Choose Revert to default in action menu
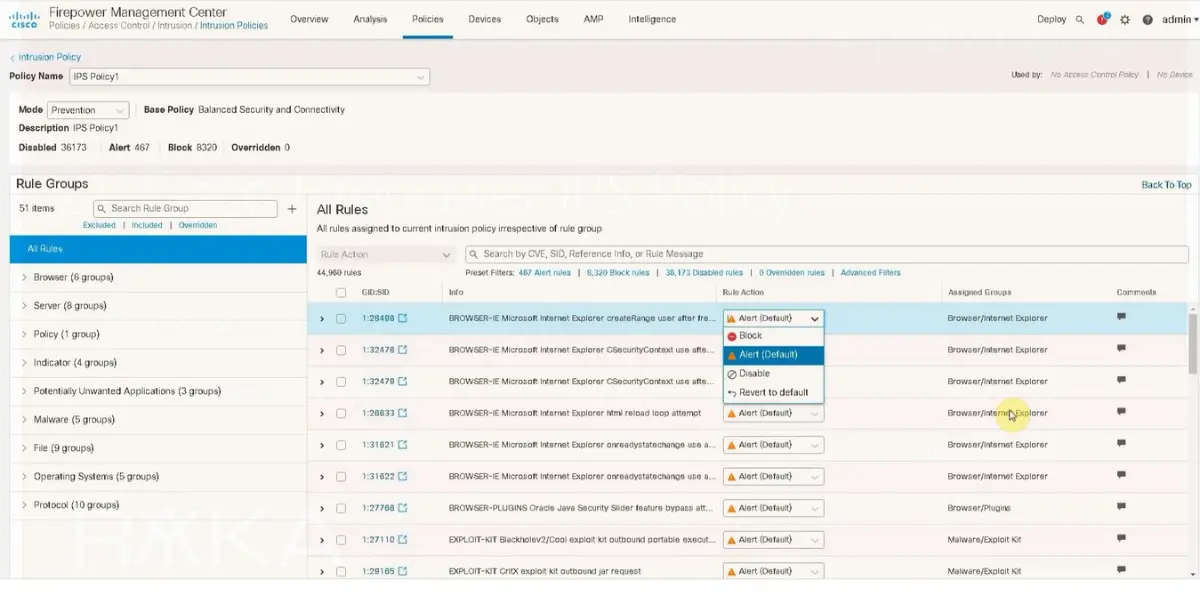Screen dimensions: 1200x600 [x=773, y=393]
